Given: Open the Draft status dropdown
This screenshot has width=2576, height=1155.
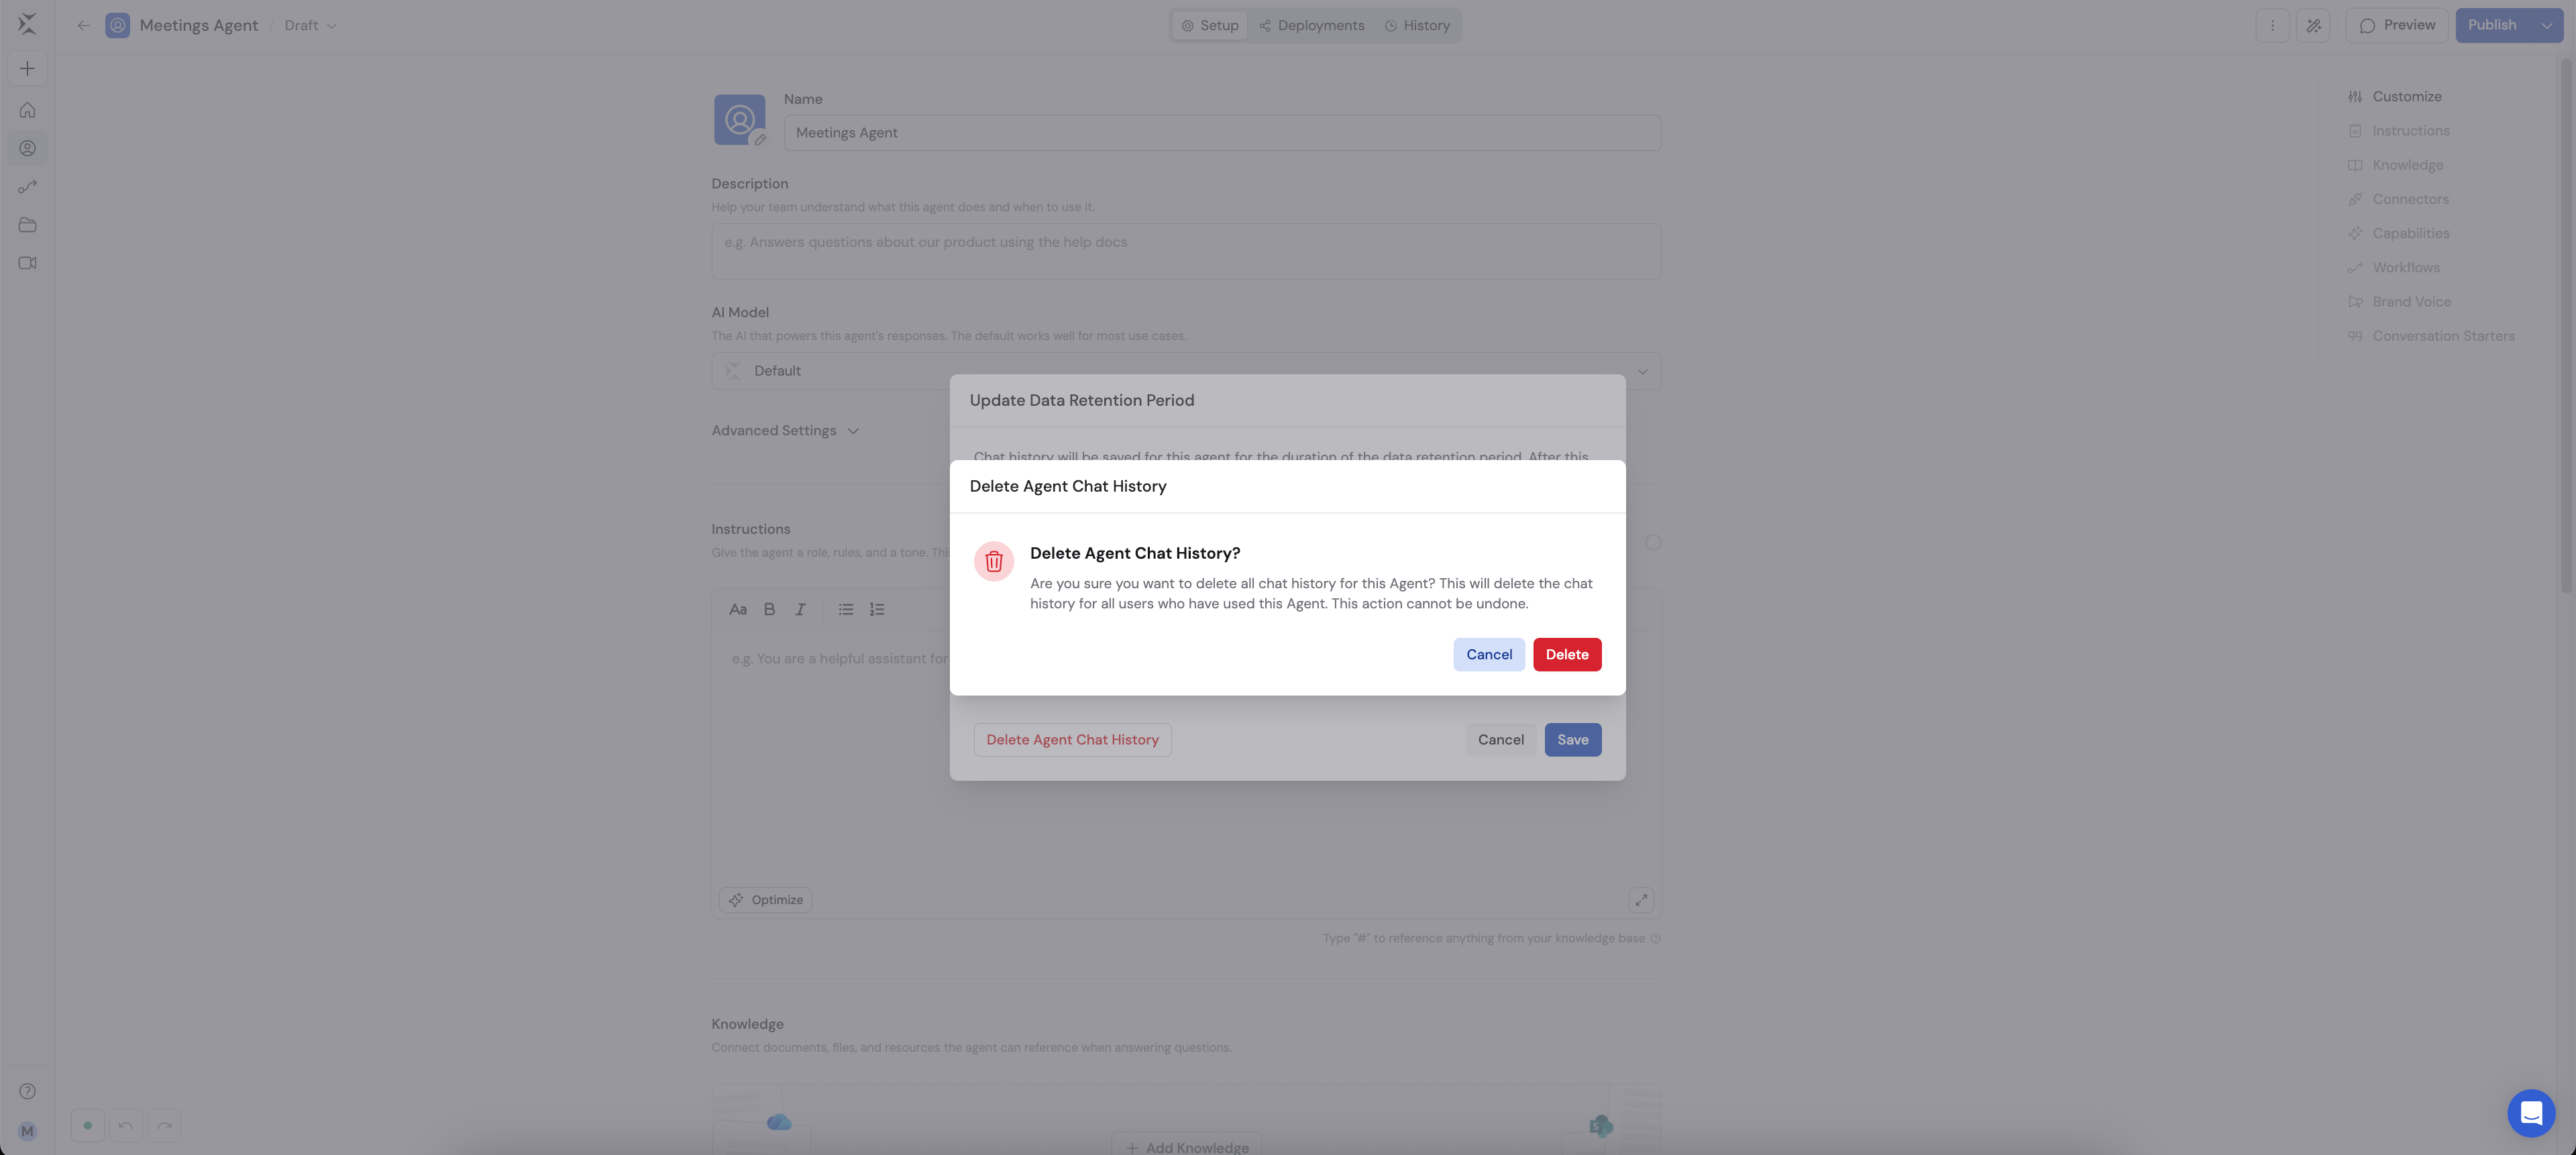Looking at the screenshot, I should click(x=310, y=25).
